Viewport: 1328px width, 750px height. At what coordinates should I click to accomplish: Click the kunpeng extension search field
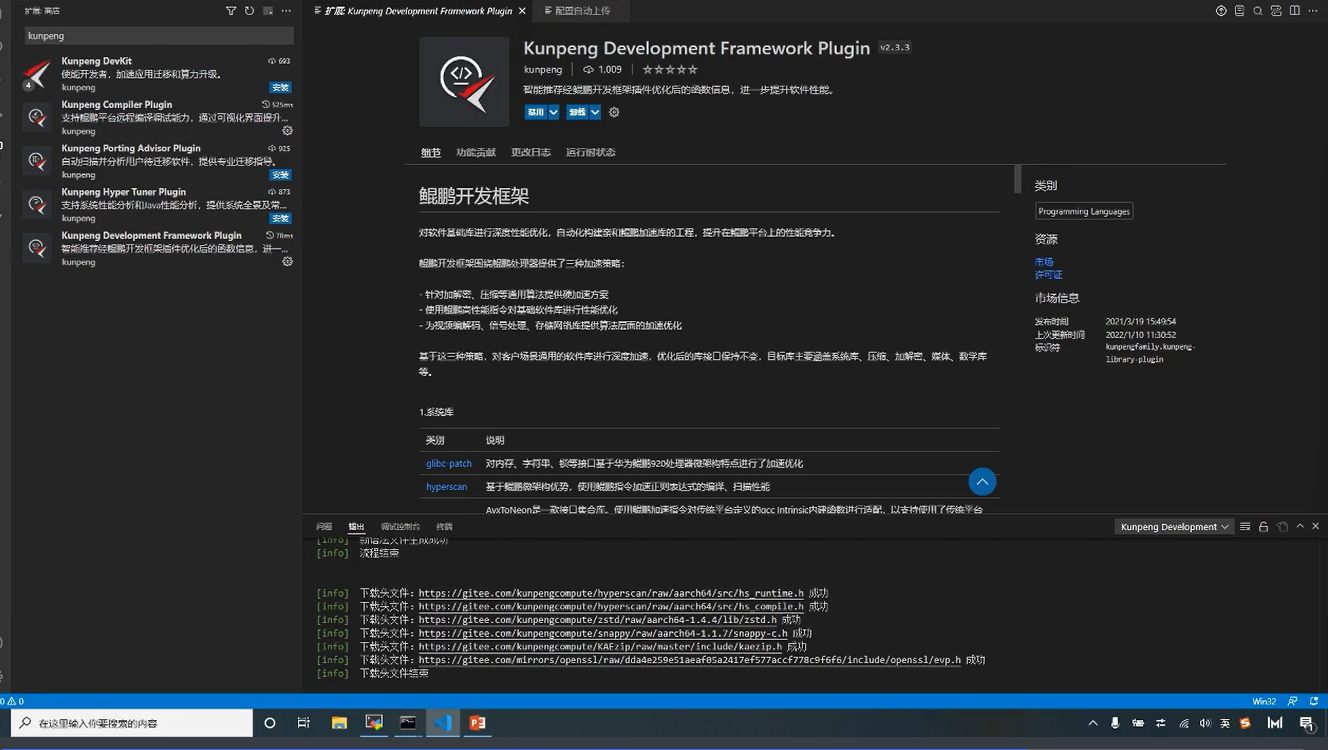click(x=158, y=36)
